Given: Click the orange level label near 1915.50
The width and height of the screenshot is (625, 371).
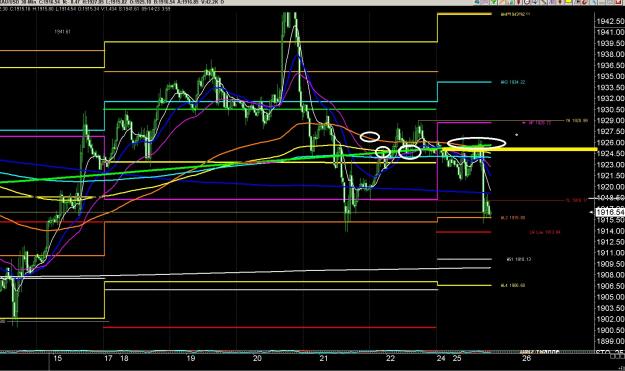Looking at the screenshot, I should coord(513,218).
